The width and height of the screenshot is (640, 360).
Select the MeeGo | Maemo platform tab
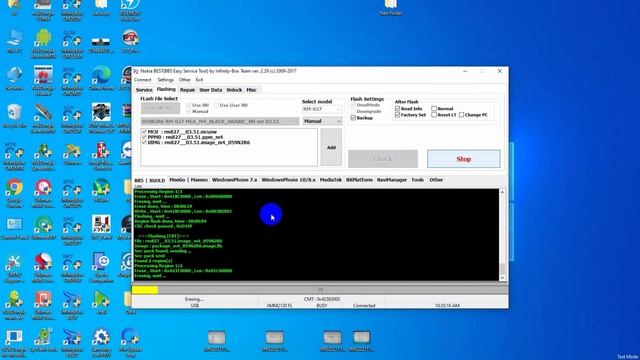pyautogui.click(x=188, y=180)
